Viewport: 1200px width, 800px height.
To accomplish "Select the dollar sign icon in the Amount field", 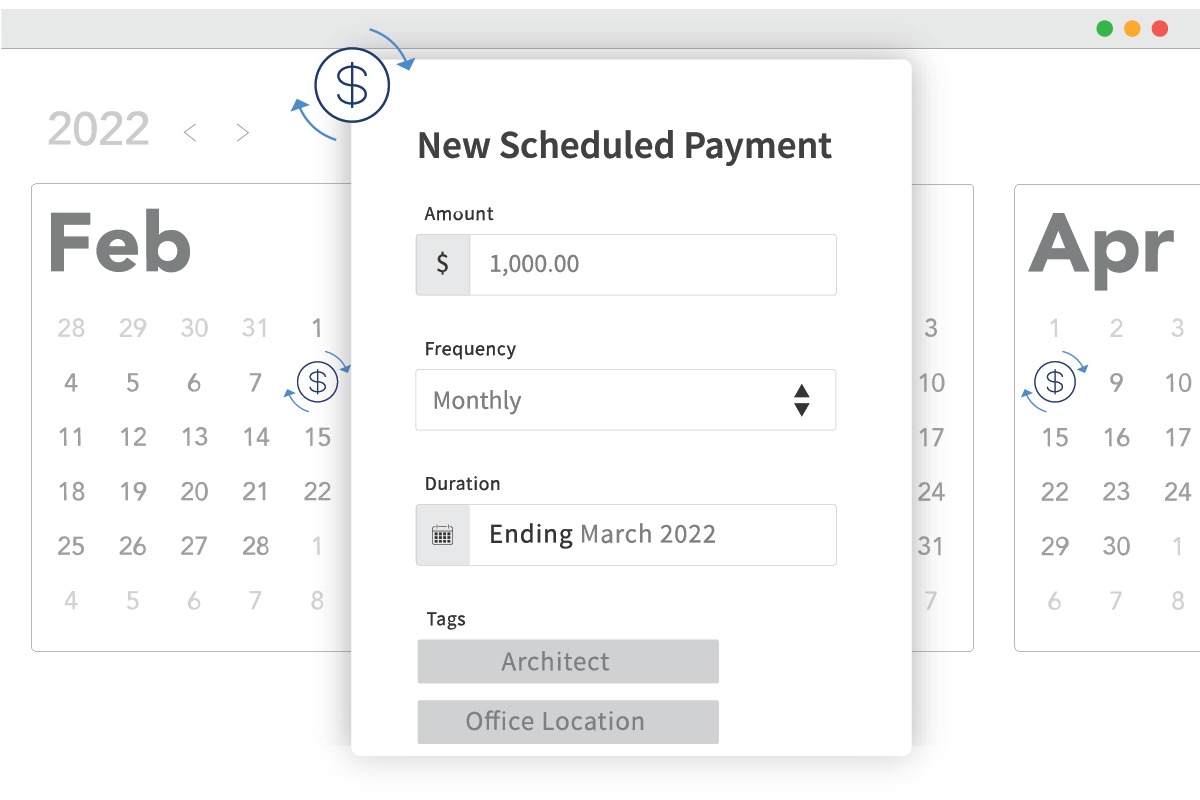I will click(x=442, y=264).
